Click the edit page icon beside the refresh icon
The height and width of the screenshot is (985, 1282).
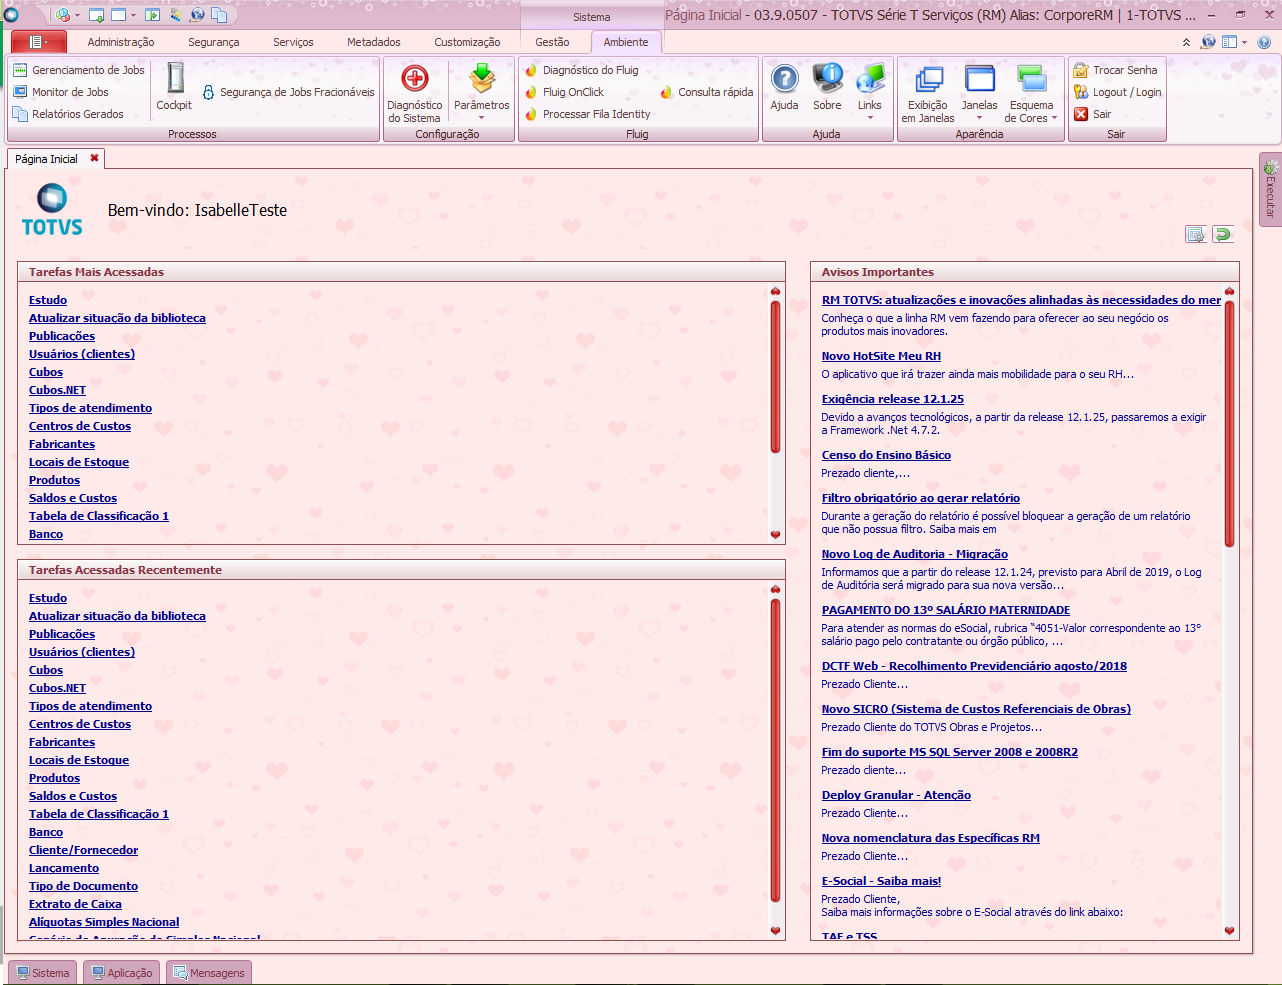click(x=1195, y=234)
